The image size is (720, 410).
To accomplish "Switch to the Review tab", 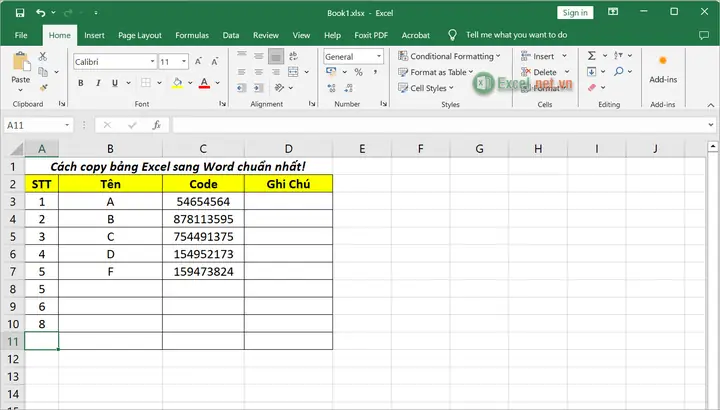I will point(266,35).
